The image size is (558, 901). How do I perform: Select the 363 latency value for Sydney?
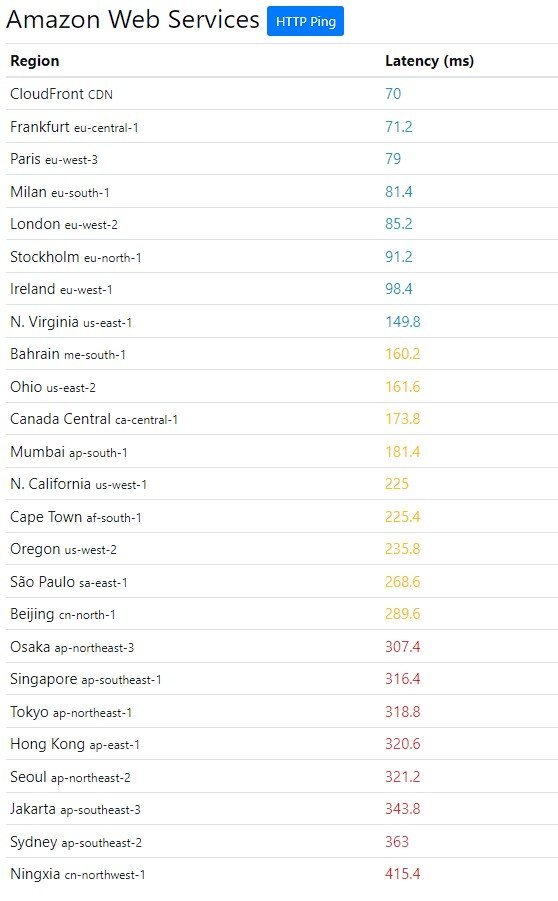pyautogui.click(x=397, y=841)
